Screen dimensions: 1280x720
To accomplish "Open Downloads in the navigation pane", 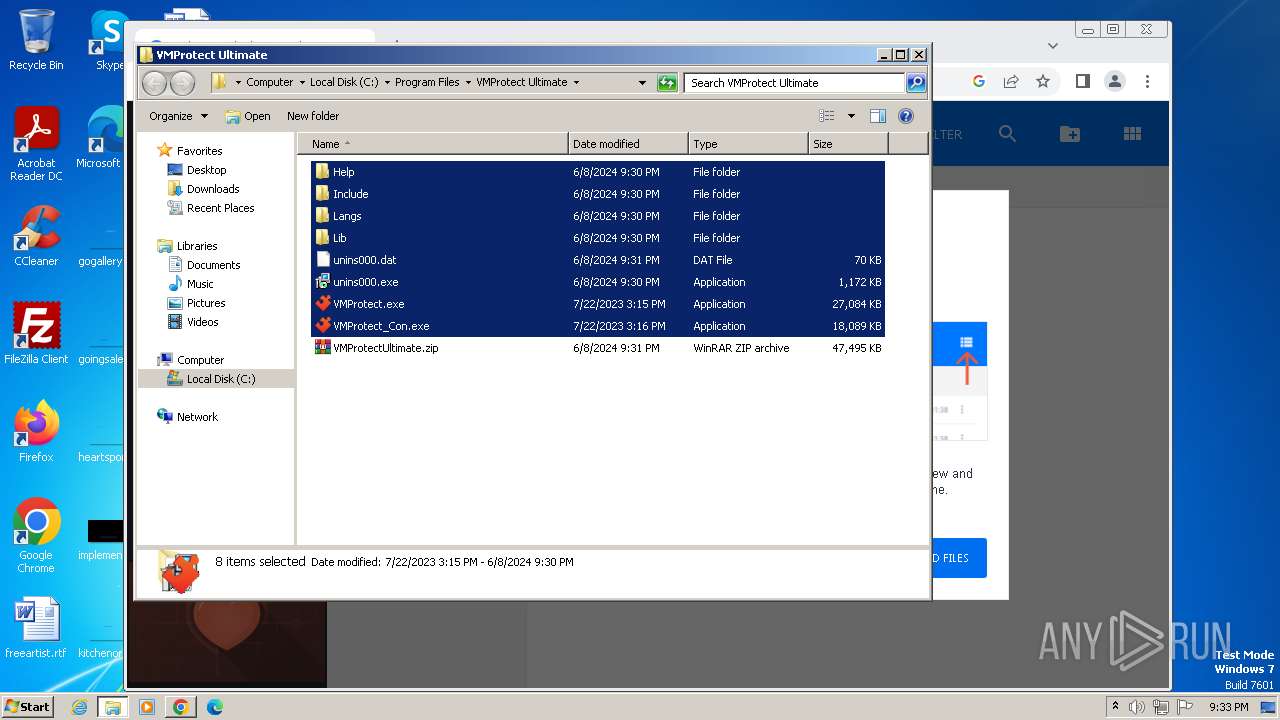I will coord(213,189).
